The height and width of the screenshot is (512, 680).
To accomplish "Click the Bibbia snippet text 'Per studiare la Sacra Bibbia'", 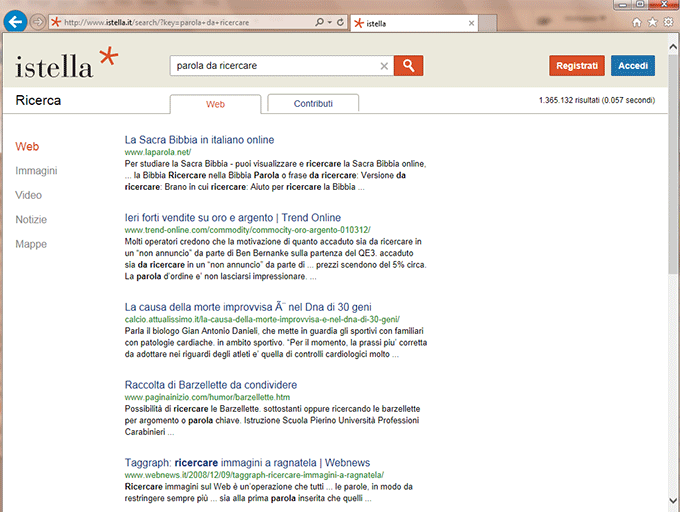I will 176,164.
